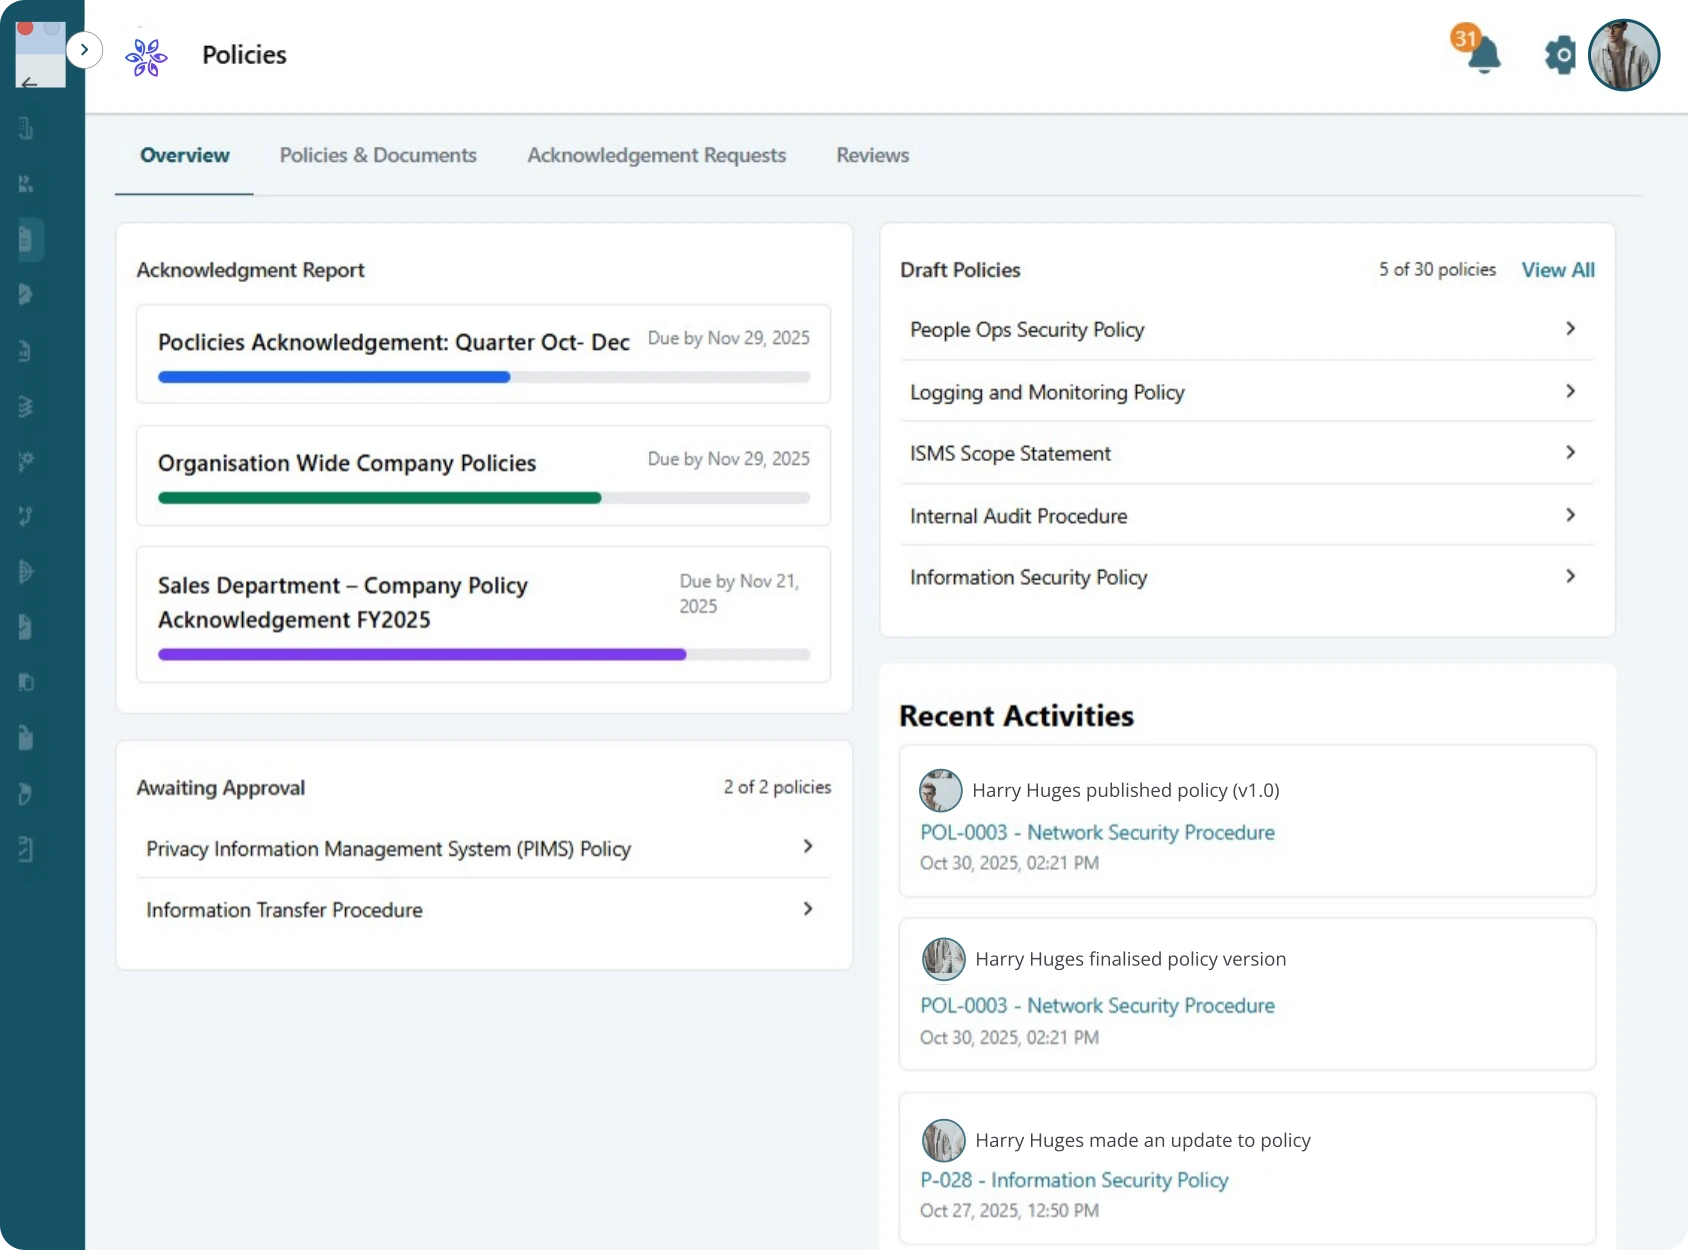Open the Acknowledgement Requests tab
1688x1250 pixels.
[x=656, y=155]
